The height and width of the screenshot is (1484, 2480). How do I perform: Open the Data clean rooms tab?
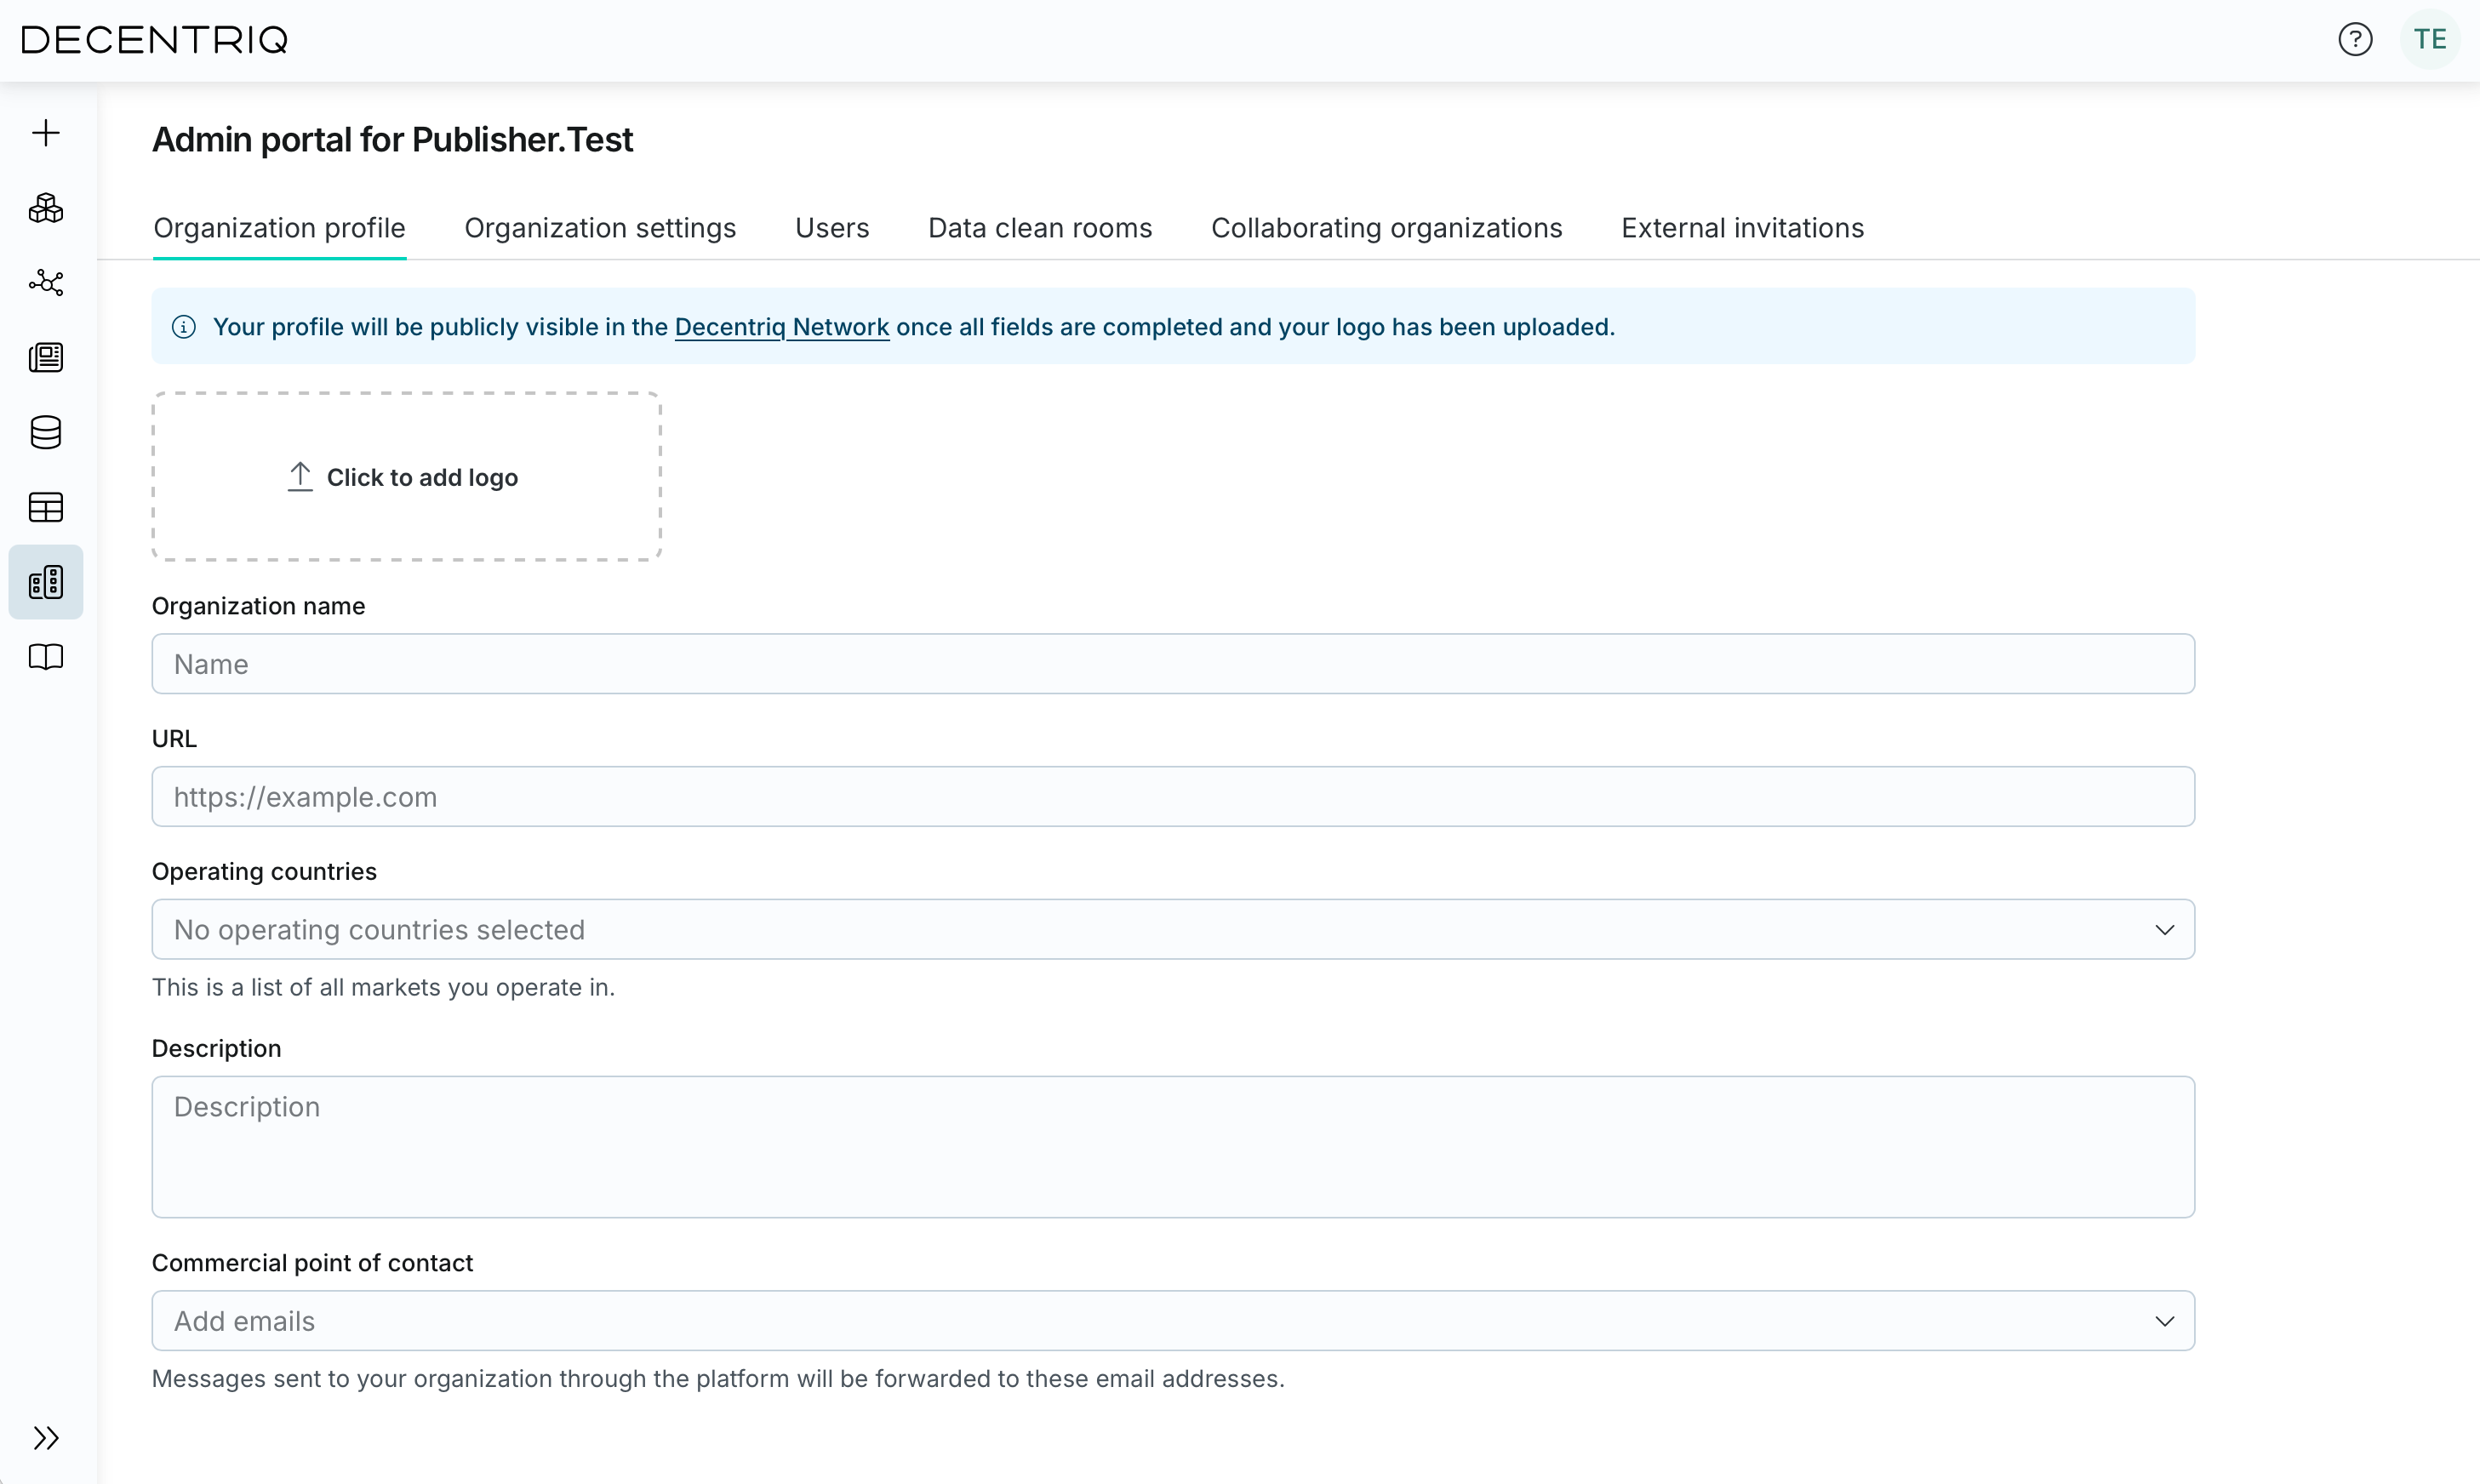[x=1040, y=228]
